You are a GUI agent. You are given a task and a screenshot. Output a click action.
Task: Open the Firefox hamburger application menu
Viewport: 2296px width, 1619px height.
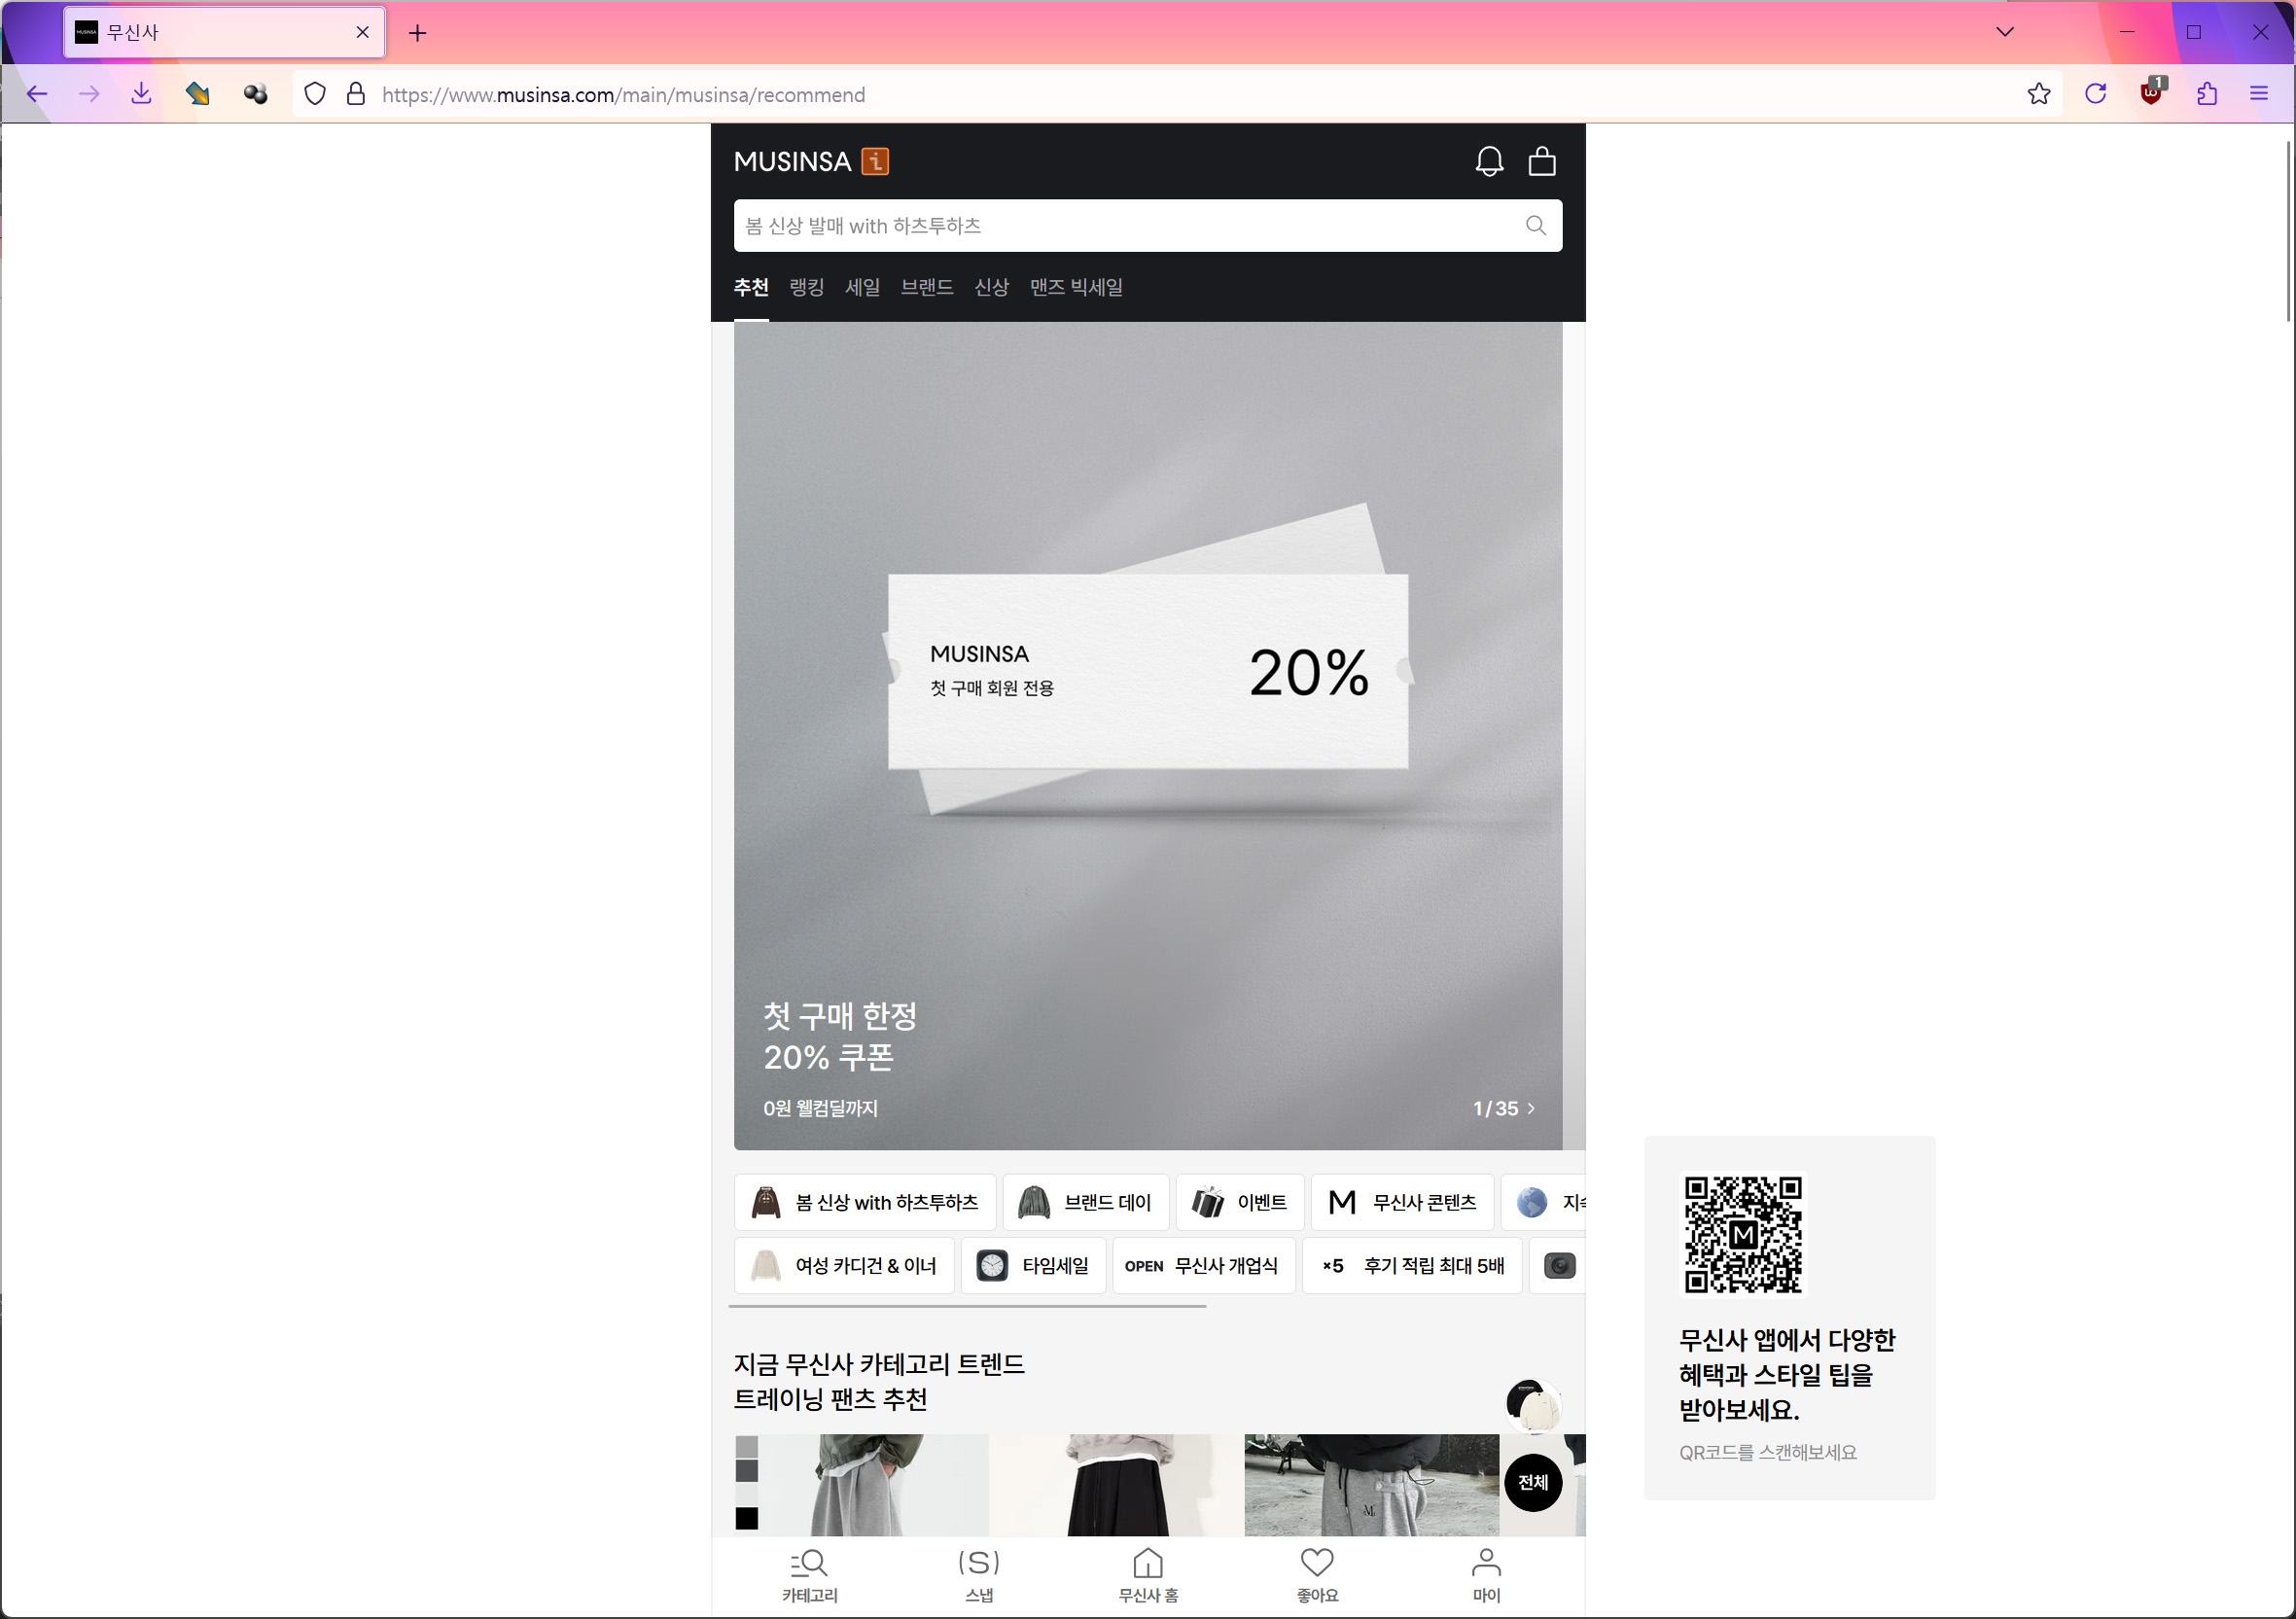tap(2258, 94)
